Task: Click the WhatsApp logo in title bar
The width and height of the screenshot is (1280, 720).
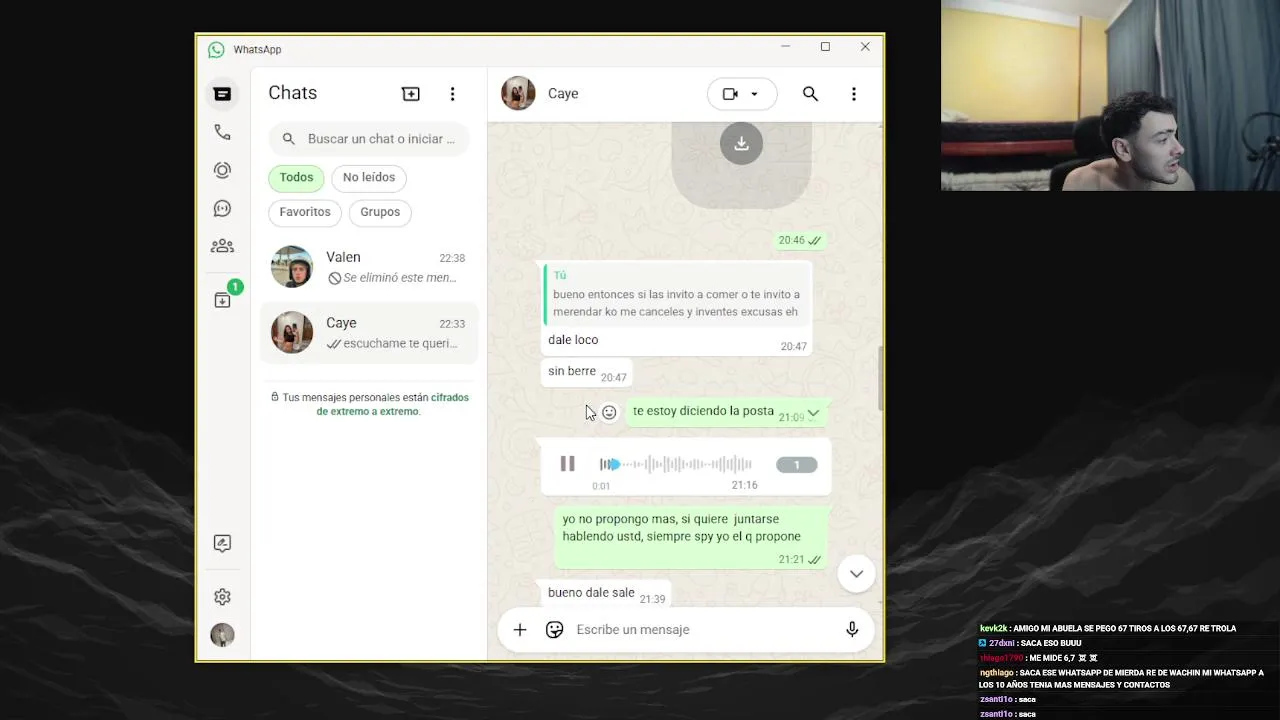Action: [216, 50]
